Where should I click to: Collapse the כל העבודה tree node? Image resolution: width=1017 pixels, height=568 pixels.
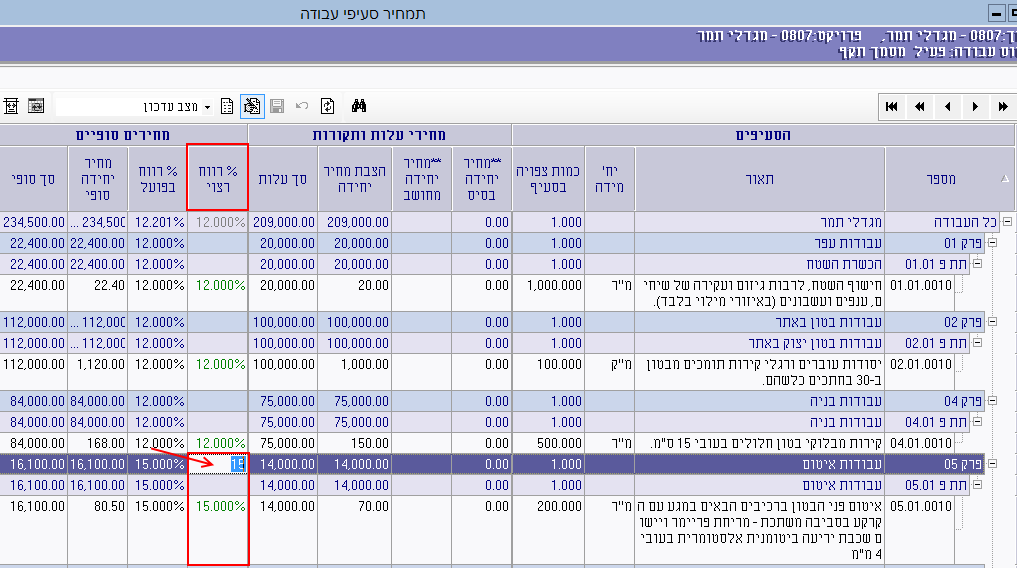click(1007, 222)
